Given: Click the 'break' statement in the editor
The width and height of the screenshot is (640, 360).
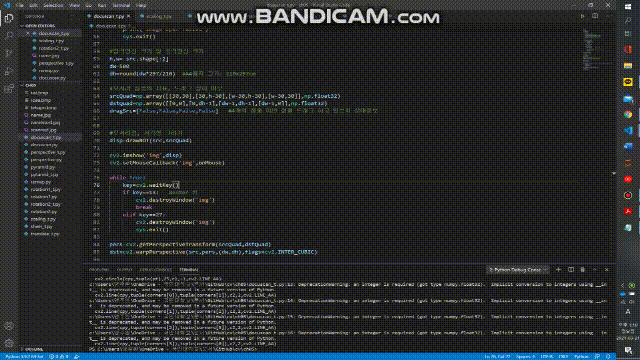Looking at the screenshot, I should pos(144,207).
